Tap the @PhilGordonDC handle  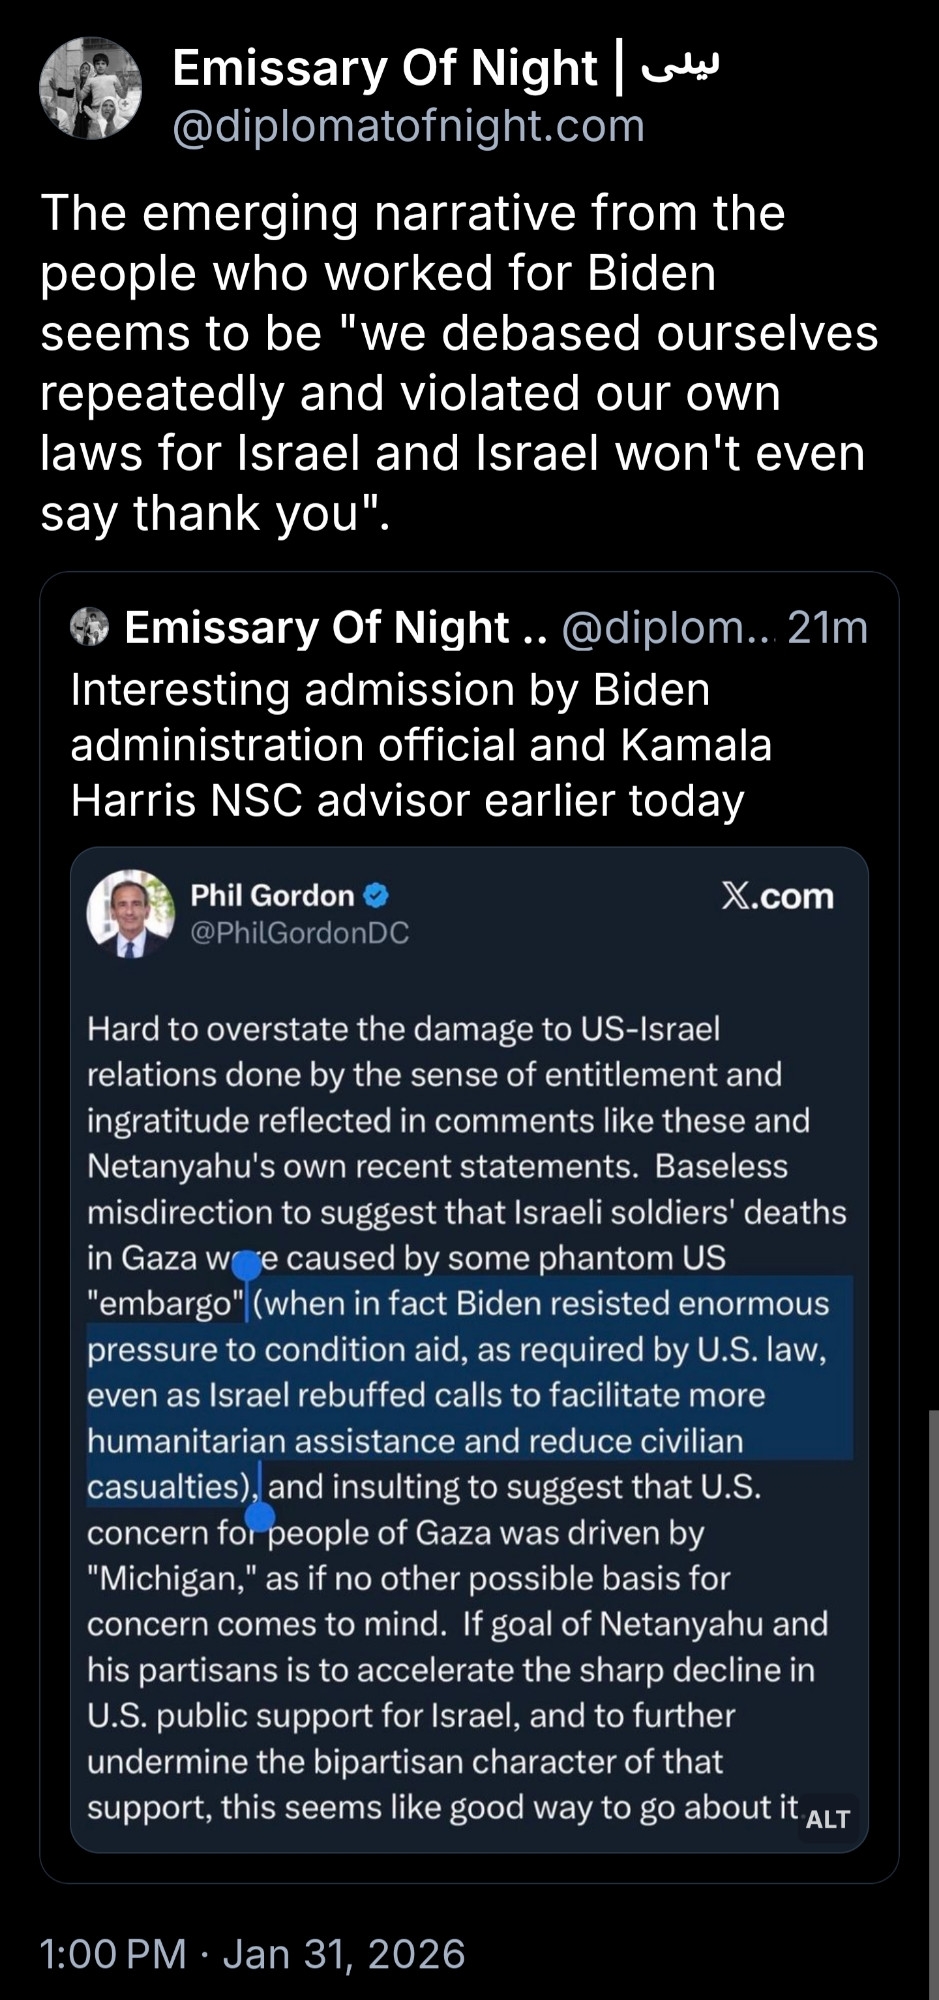(299, 933)
